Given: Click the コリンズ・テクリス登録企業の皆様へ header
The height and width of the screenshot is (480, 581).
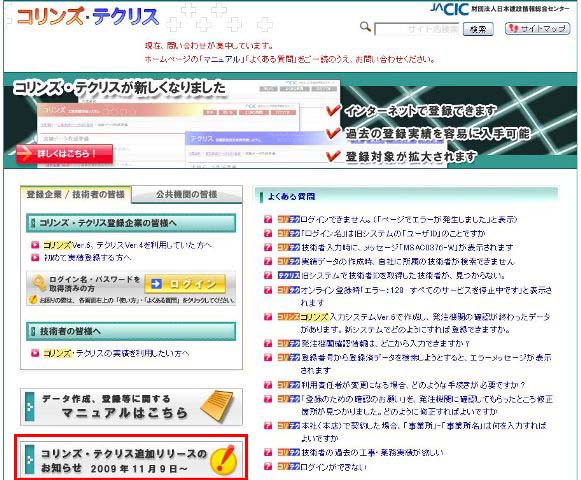Looking at the screenshot, I should [131, 223].
